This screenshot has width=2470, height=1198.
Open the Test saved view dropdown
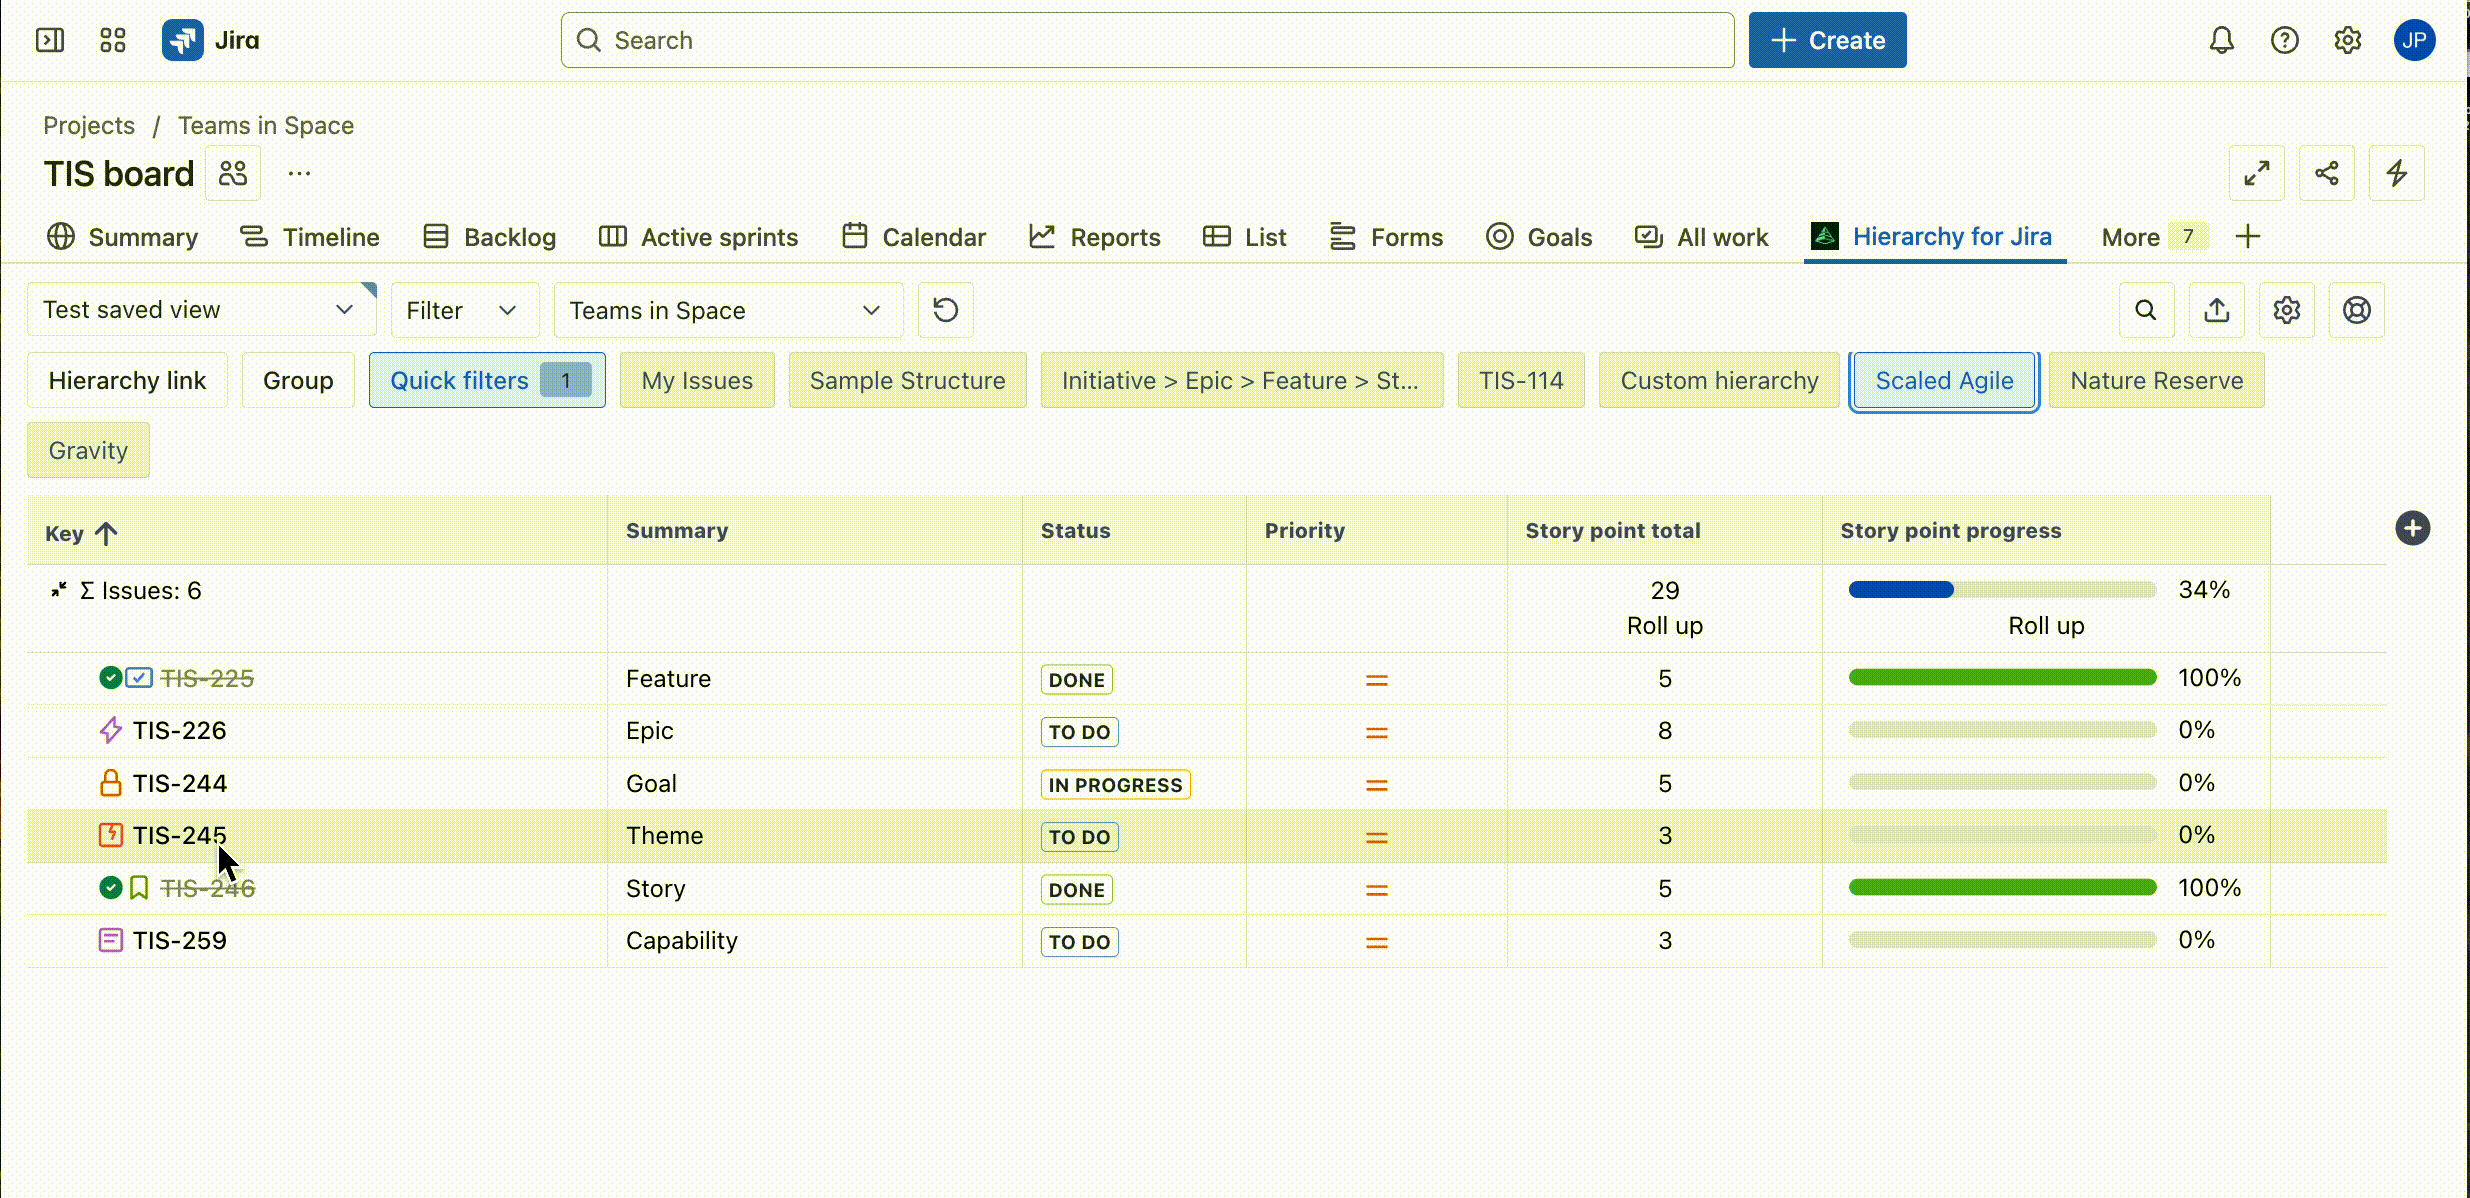[x=201, y=310]
